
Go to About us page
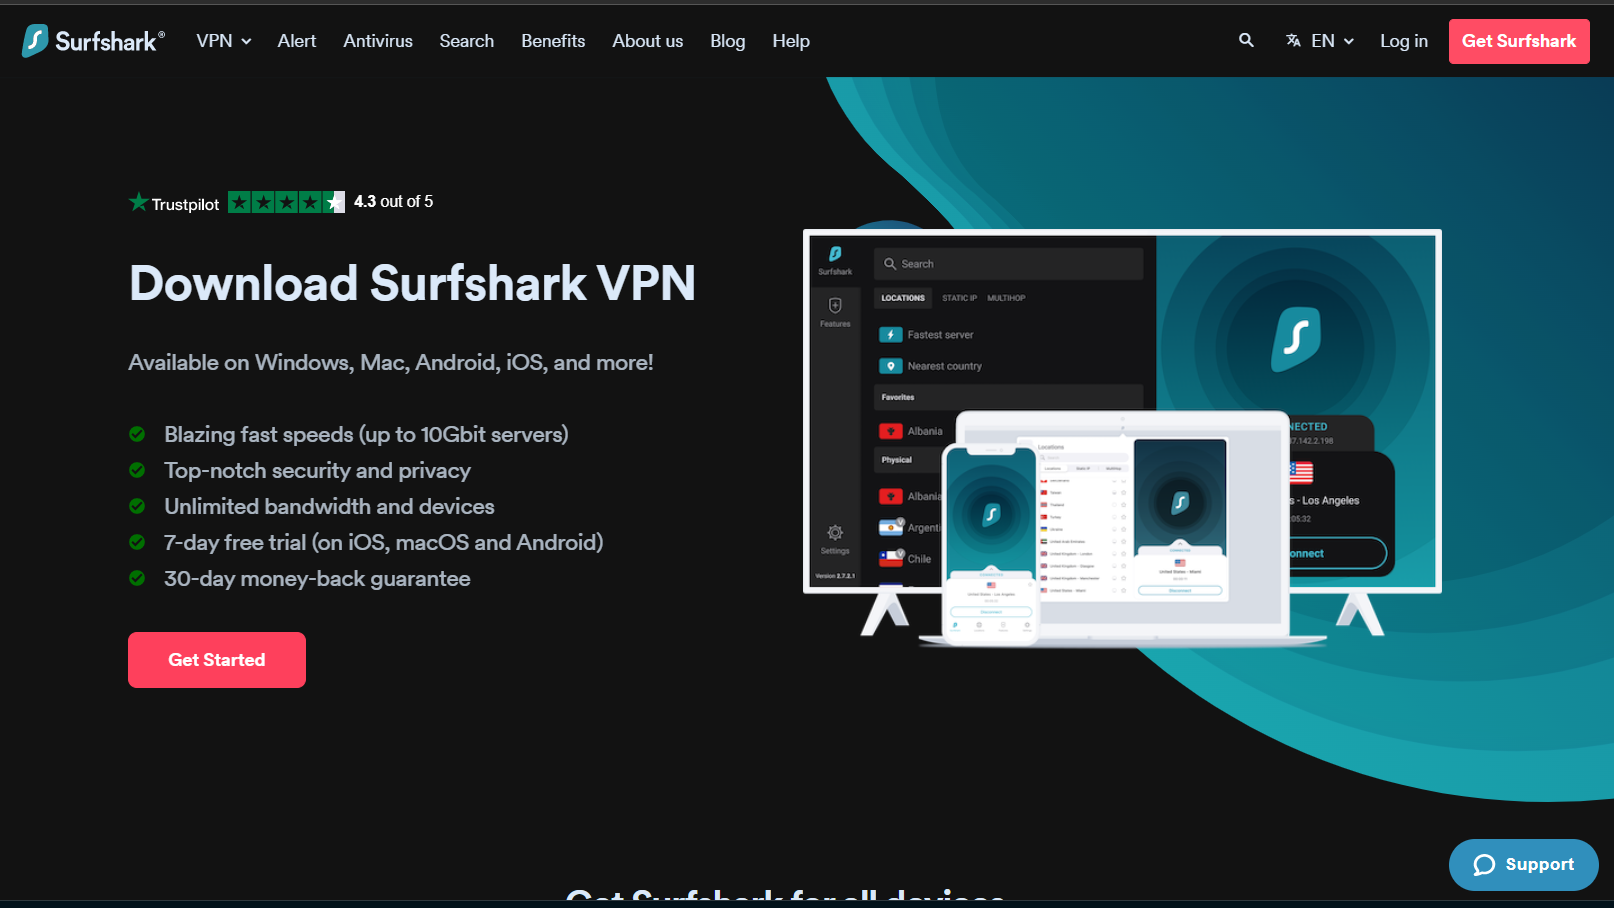pyautogui.click(x=648, y=41)
